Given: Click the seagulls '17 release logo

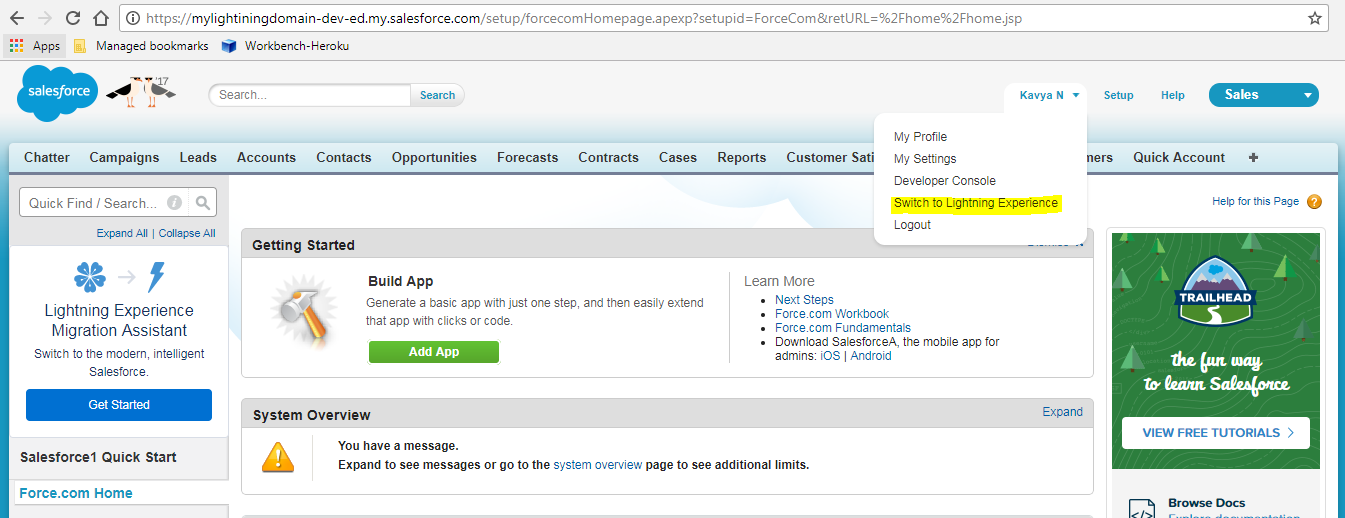Looking at the screenshot, I should (142, 91).
